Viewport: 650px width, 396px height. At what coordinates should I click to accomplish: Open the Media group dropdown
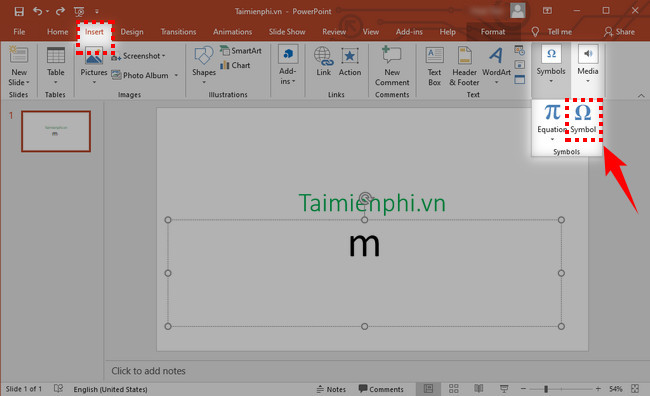588,64
